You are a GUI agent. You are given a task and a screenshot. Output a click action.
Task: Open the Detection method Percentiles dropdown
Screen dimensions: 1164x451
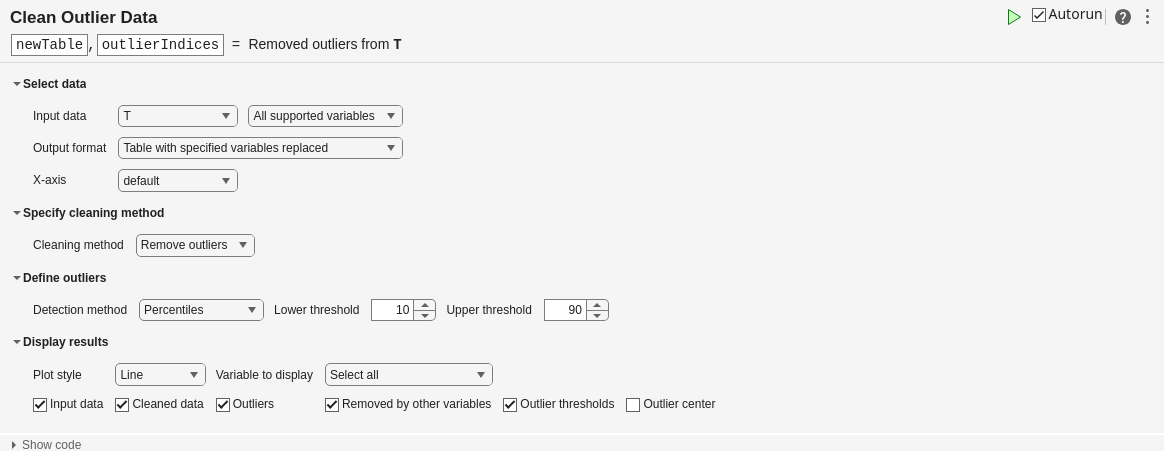click(x=201, y=310)
